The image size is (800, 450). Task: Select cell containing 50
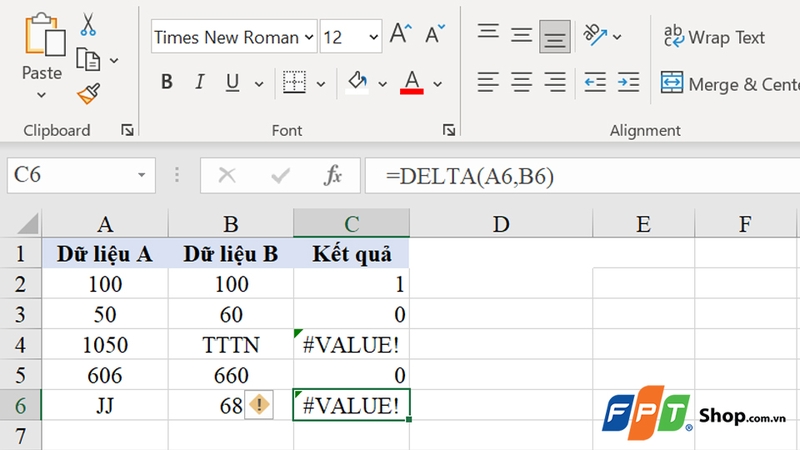(x=105, y=314)
